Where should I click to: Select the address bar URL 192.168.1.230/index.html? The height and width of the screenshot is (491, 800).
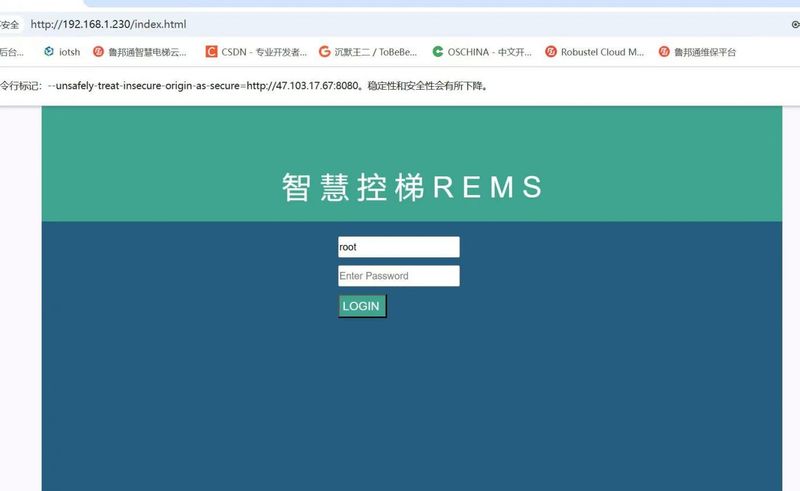[108, 24]
